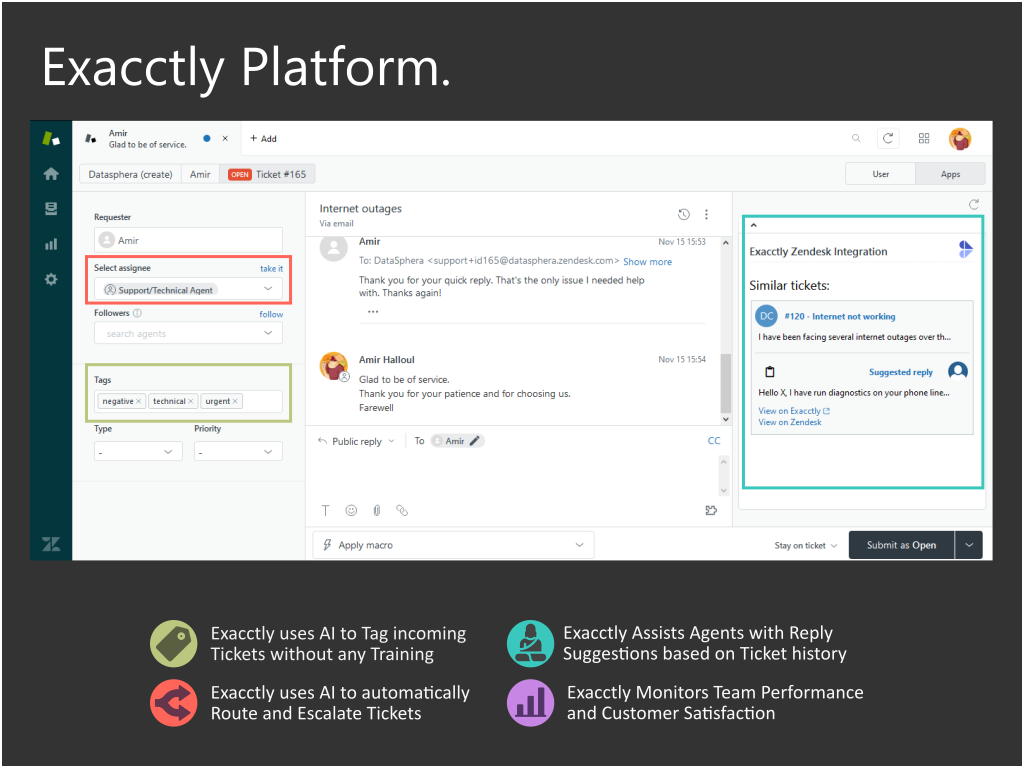Attach a file with paperclip icon
Screen dimensions: 1024x768
point(377,510)
